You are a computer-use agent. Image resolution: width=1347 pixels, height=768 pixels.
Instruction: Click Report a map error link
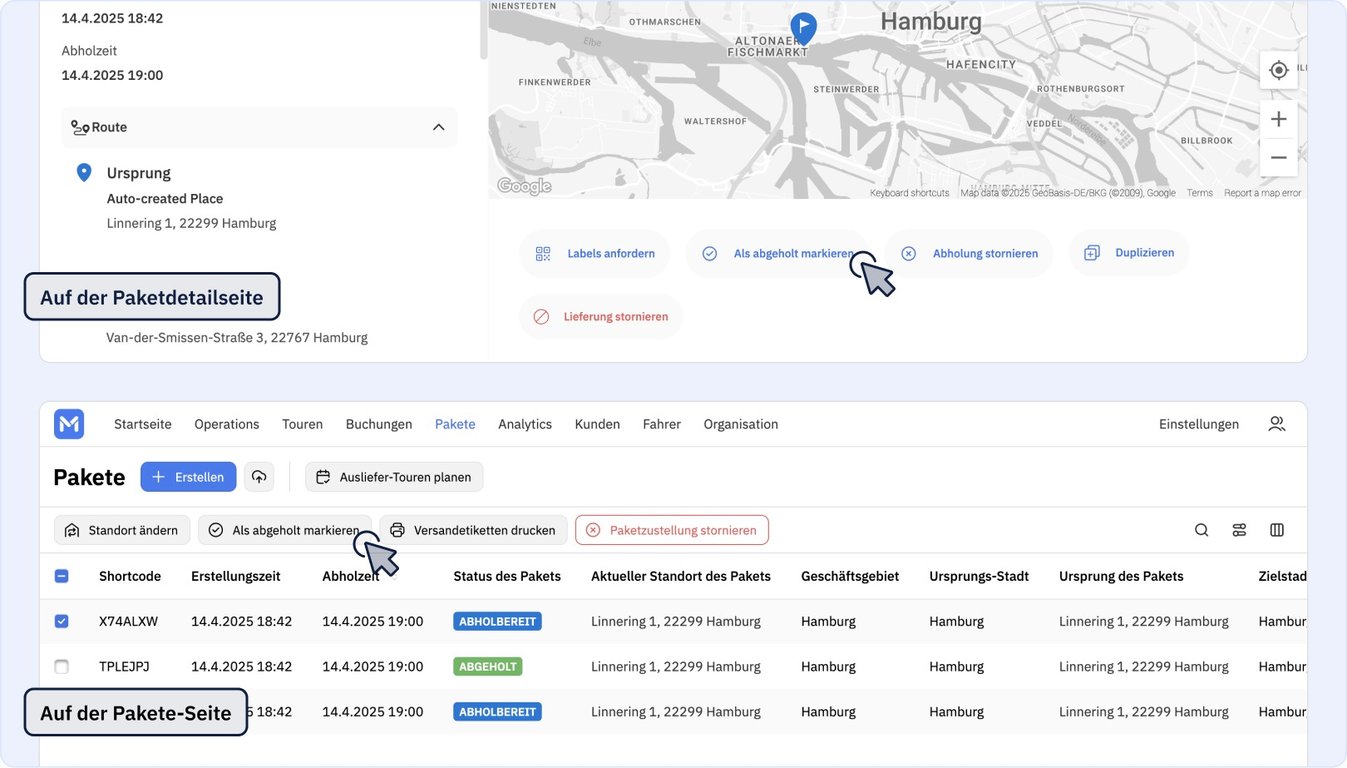(x=1263, y=193)
